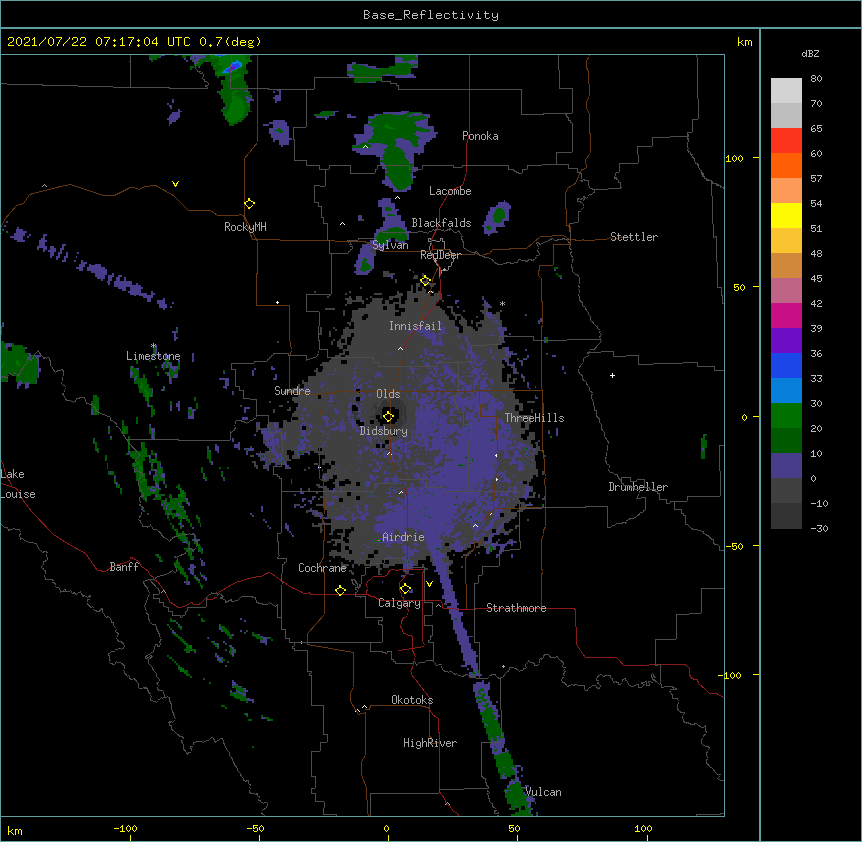Select the Sylvan label
Viewport: 862px width, 842px height.
(390, 245)
